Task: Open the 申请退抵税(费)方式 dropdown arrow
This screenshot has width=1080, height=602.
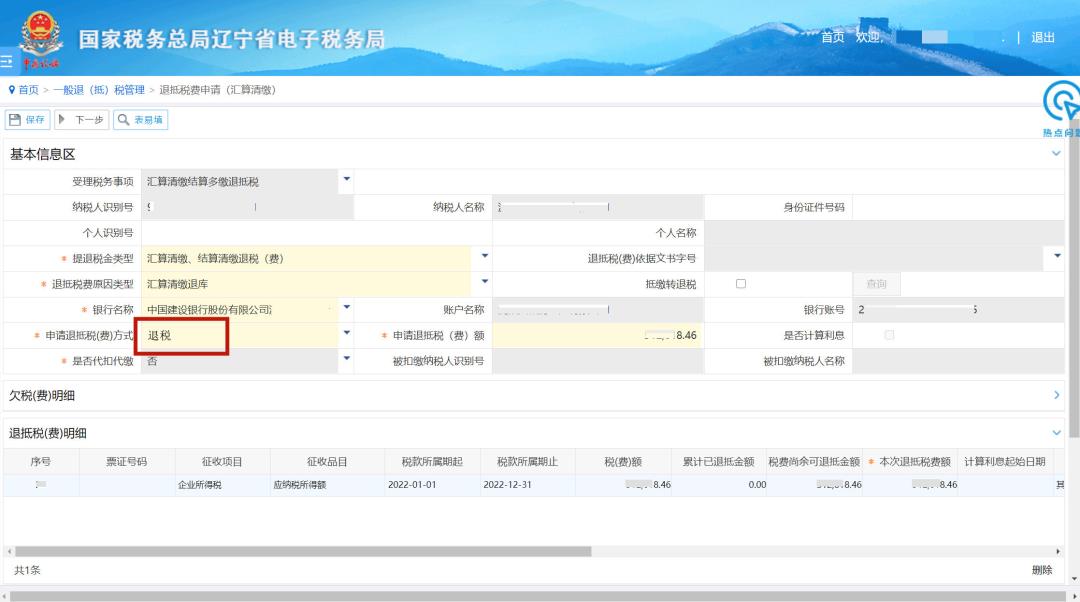Action: (347, 334)
